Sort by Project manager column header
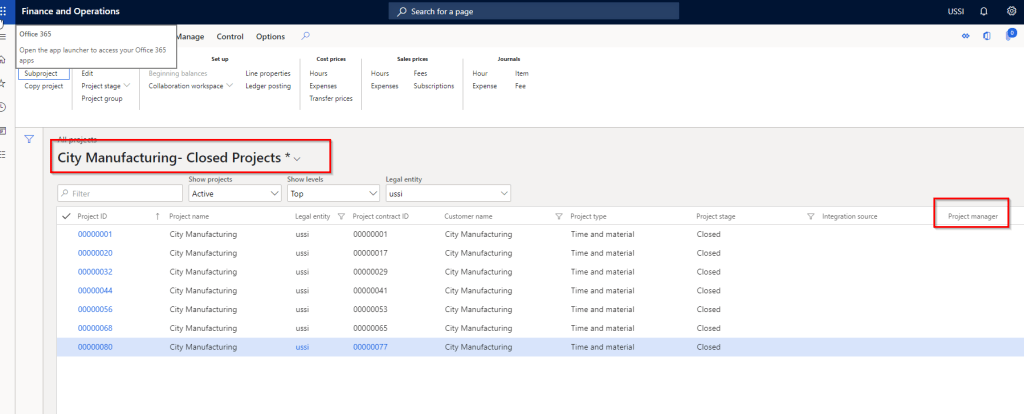 tap(970, 216)
